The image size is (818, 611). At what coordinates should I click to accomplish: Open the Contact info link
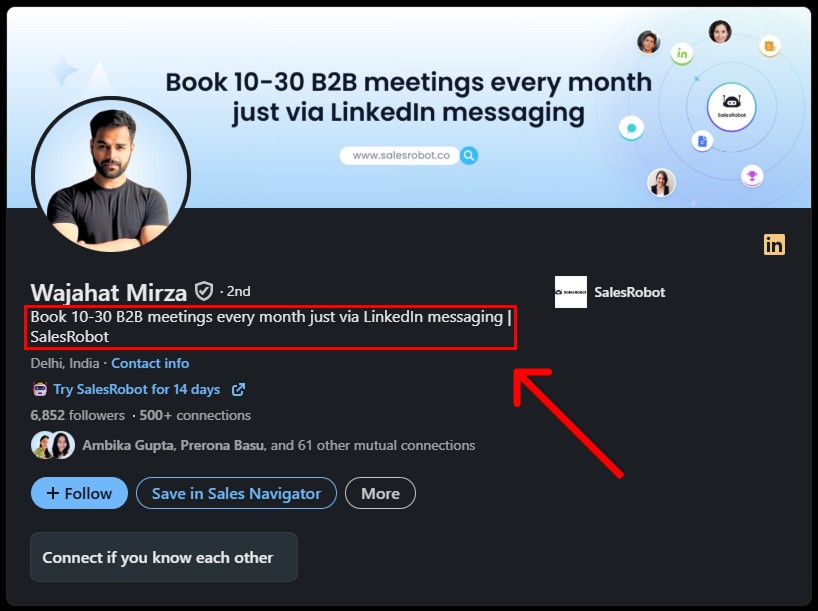coord(150,363)
